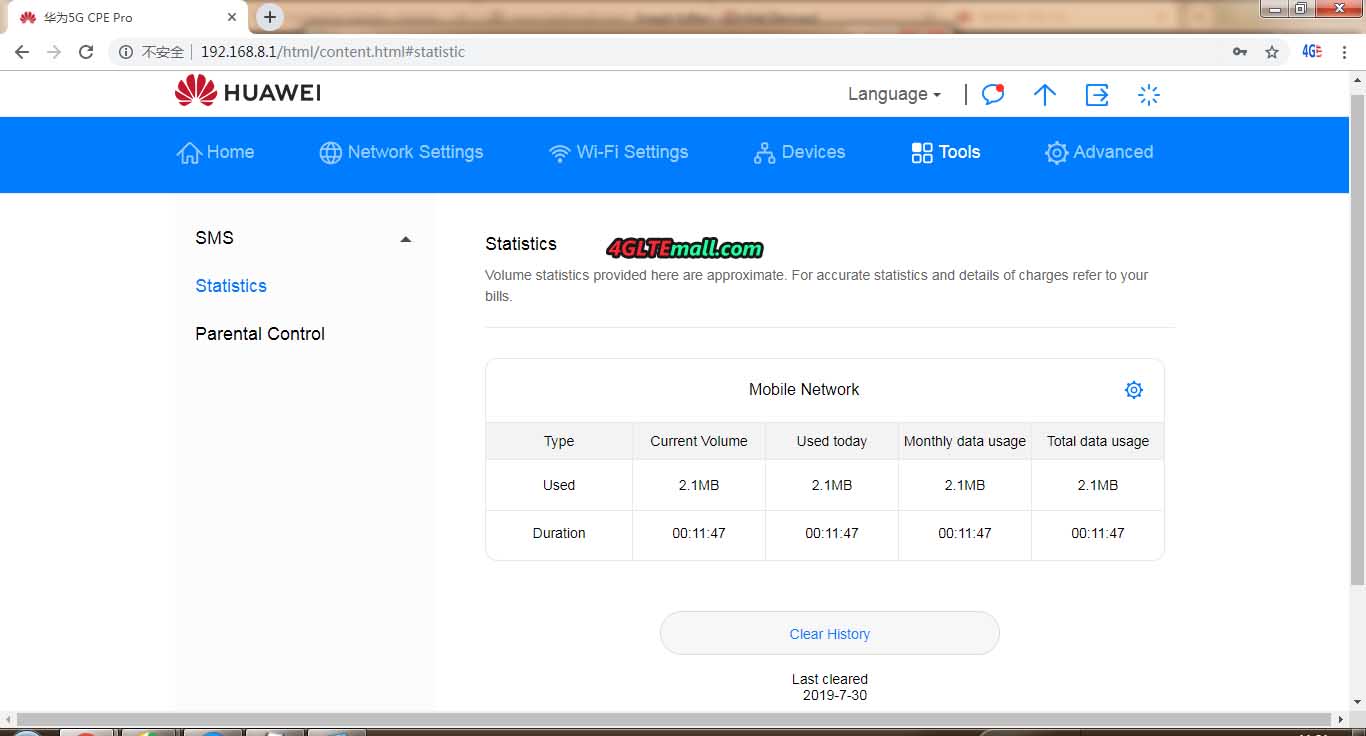Open Chrome three-dot menu
Screen dimensions: 1366x736
point(1345,52)
